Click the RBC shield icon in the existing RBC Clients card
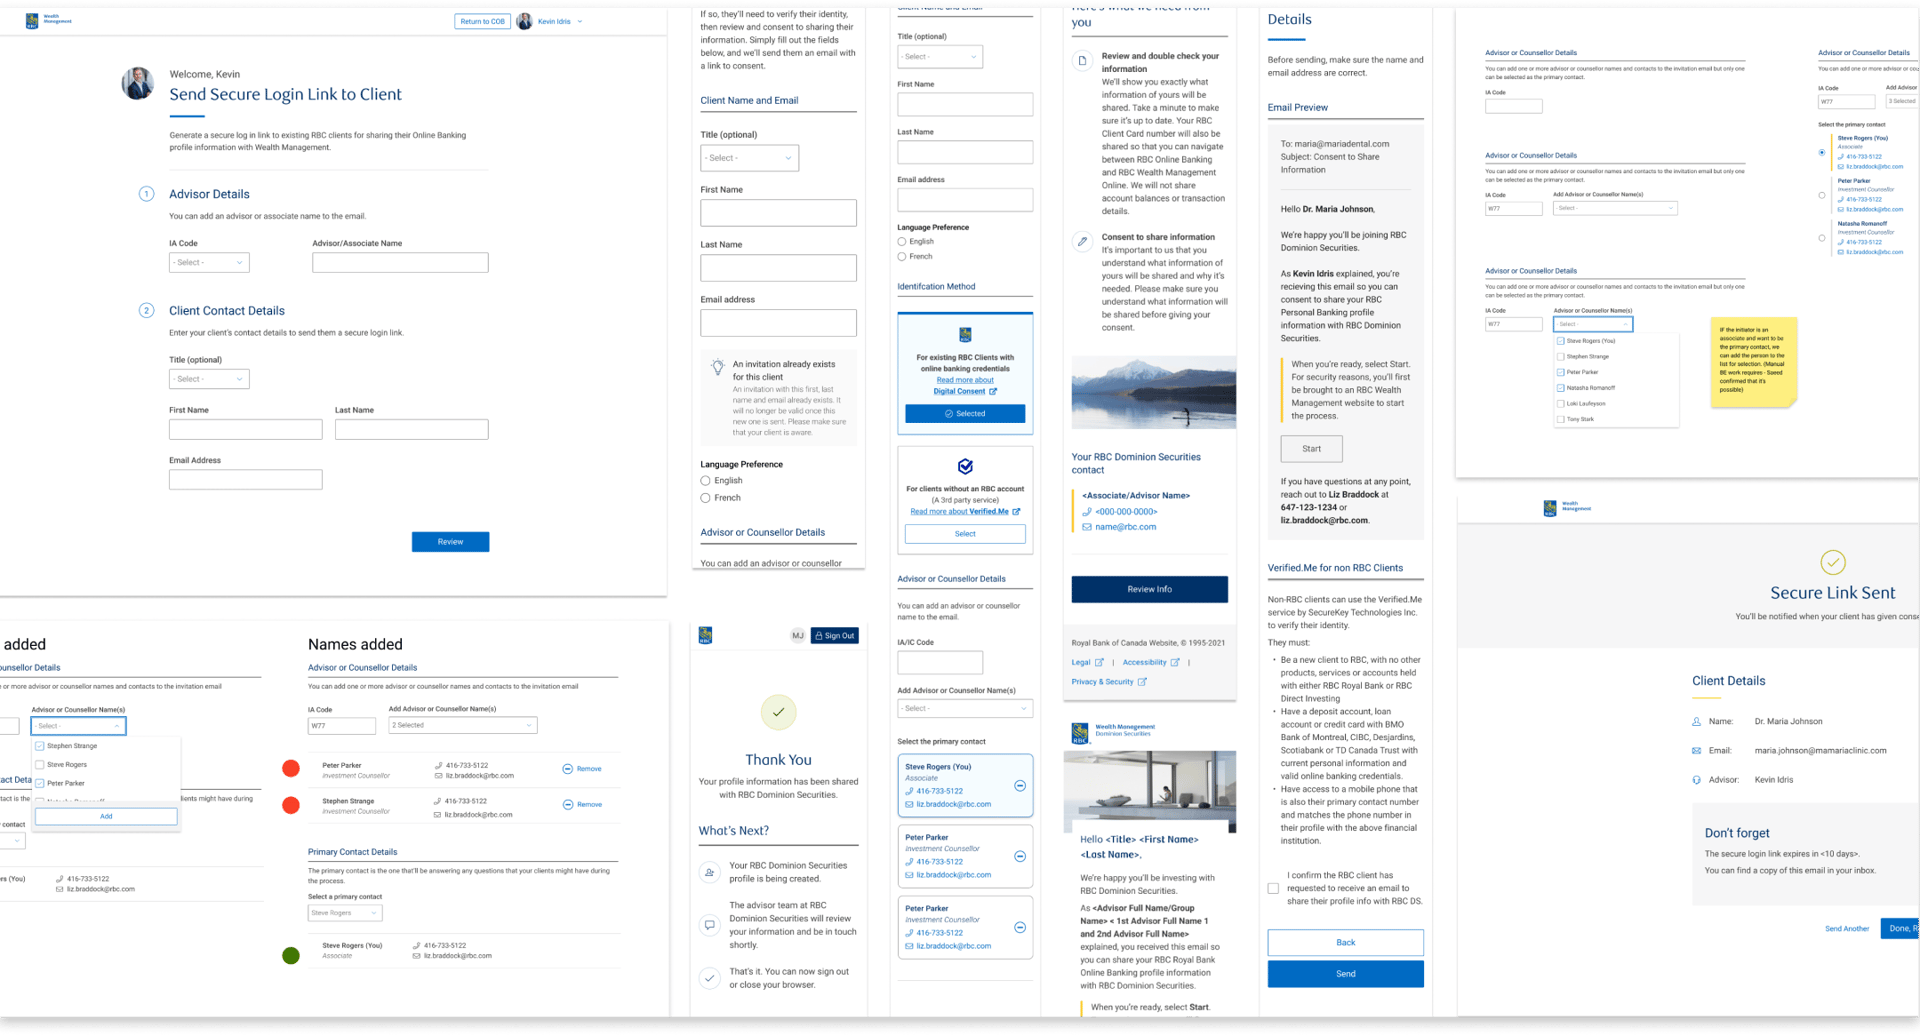Viewport: 1920px width, 1036px height. click(965, 335)
